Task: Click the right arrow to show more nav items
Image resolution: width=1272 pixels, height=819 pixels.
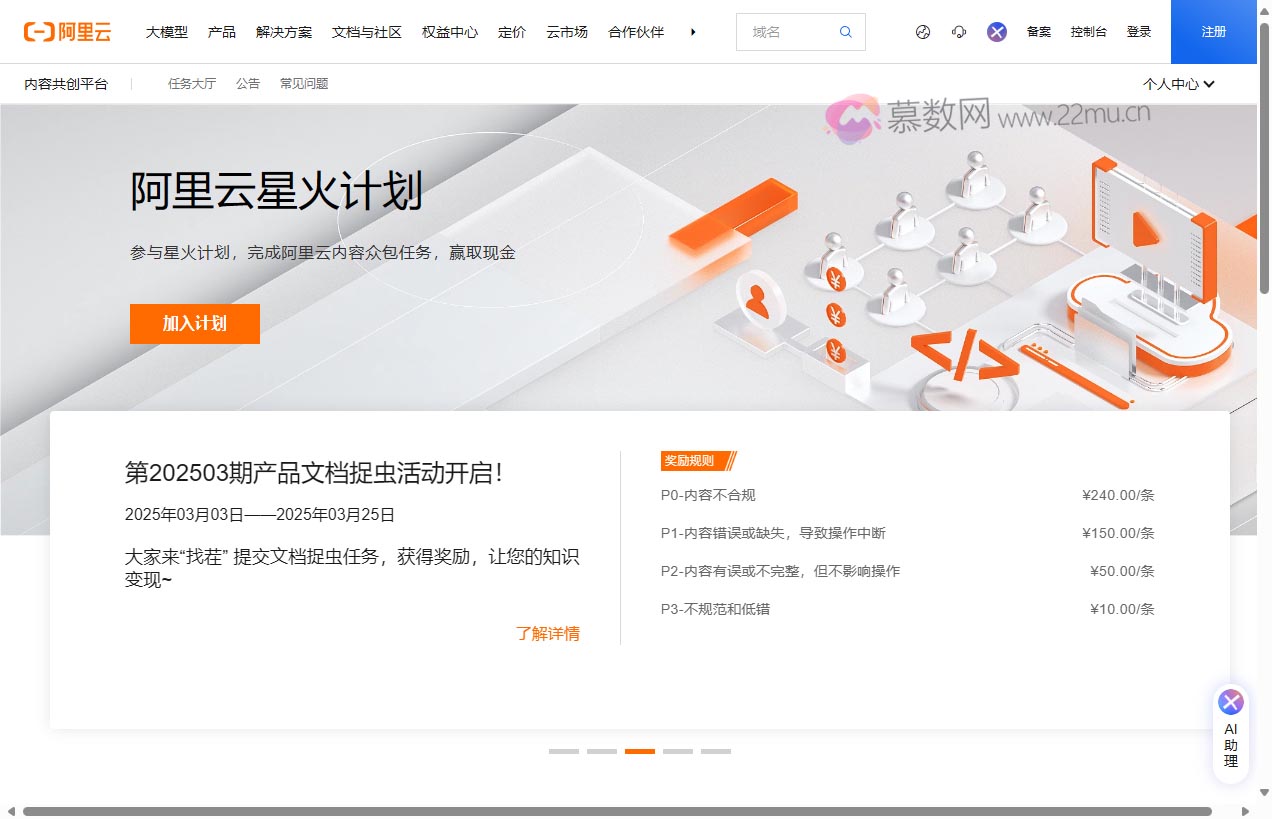Action: tap(693, 32)
